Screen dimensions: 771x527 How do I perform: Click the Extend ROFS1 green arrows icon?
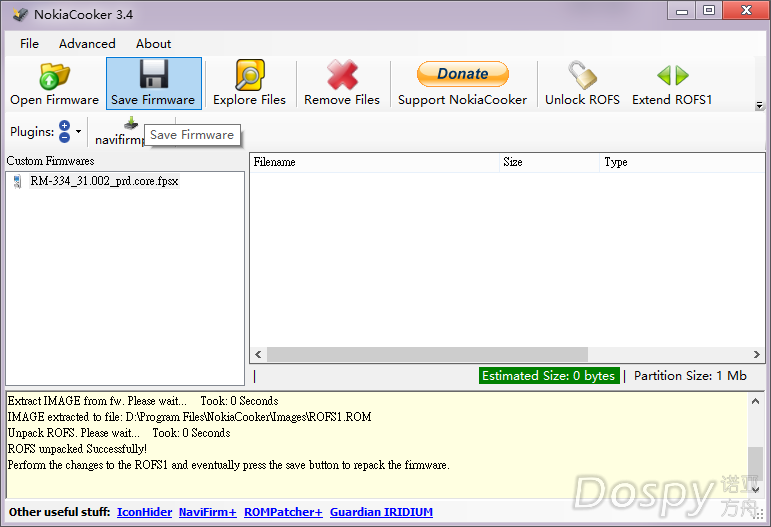(672, 76)
